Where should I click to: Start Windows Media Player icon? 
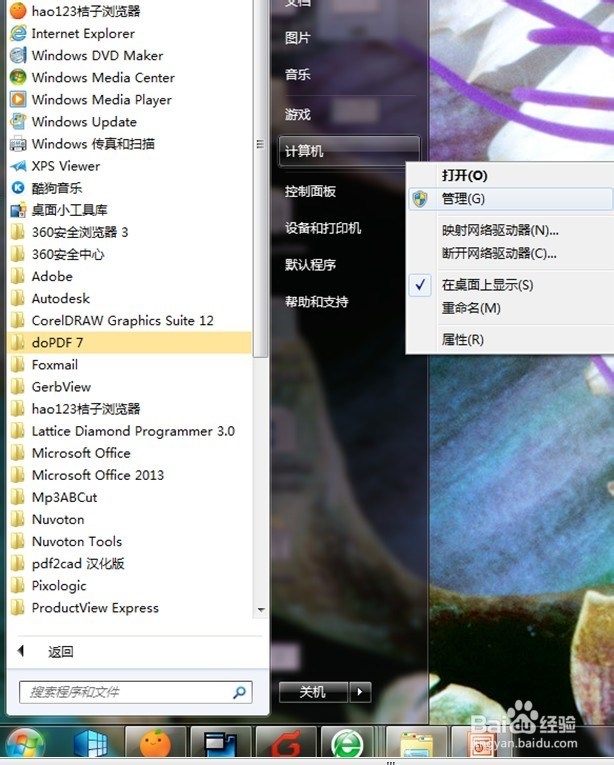pyautogui.click(x=18, y=100)
